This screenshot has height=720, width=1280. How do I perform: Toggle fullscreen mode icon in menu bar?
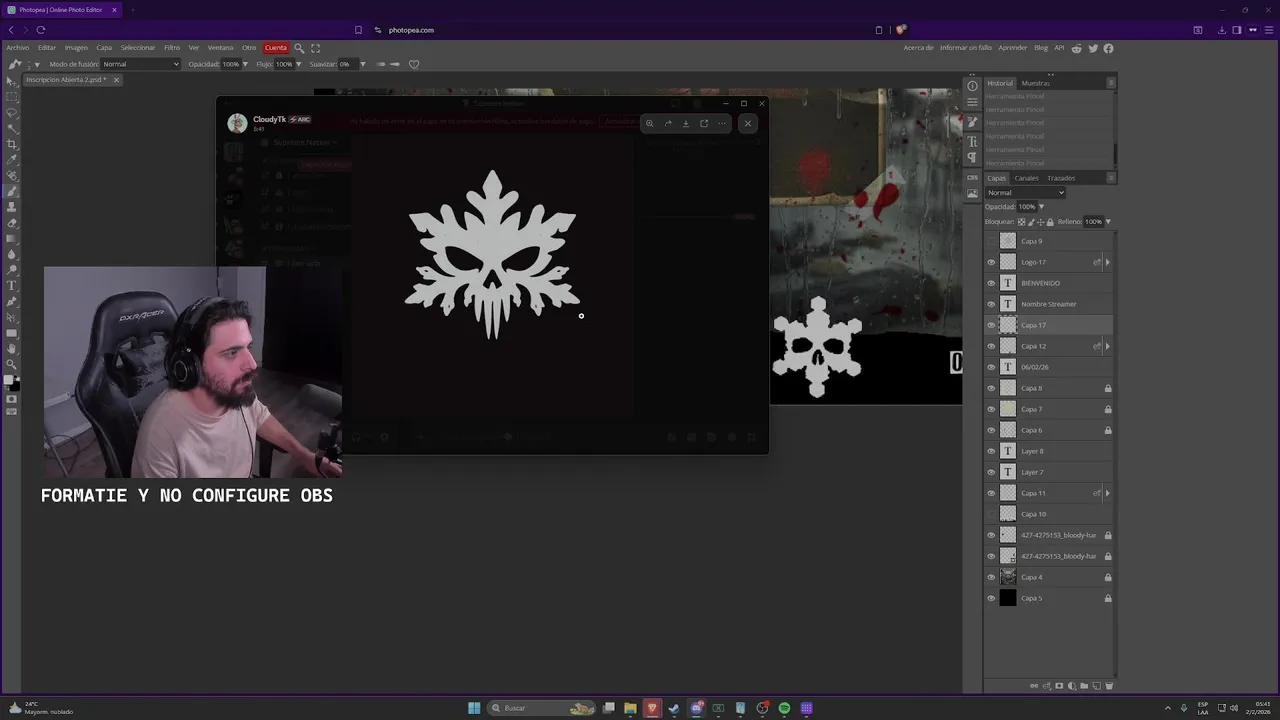316,48
